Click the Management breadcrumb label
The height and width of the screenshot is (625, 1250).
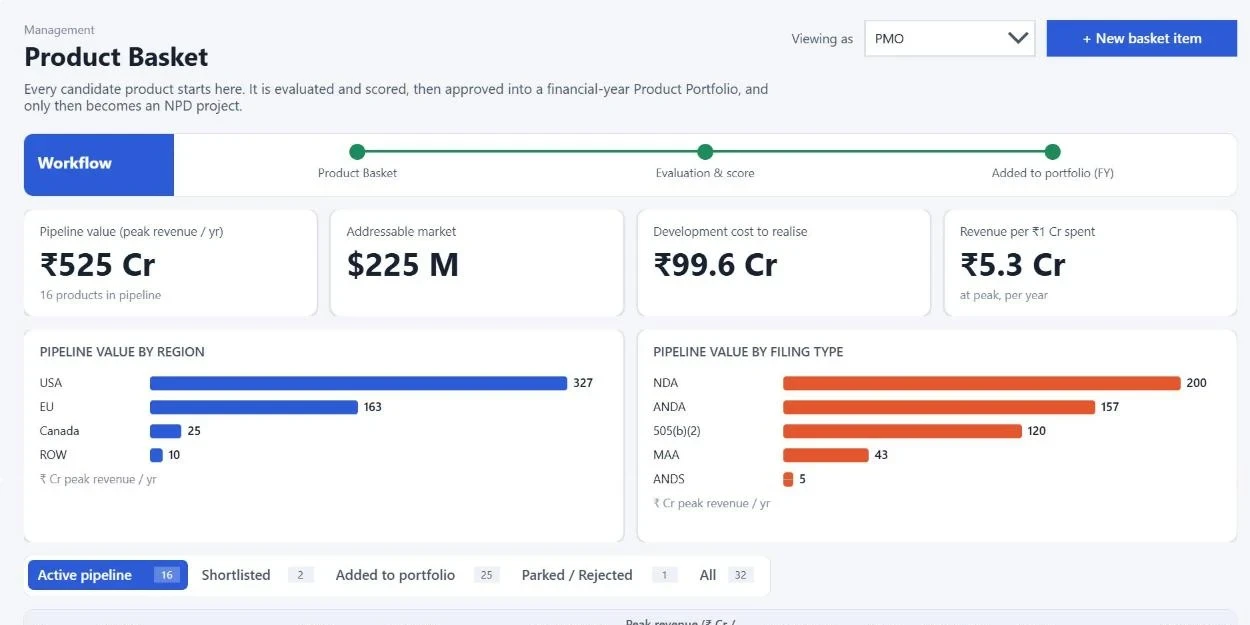59,30
